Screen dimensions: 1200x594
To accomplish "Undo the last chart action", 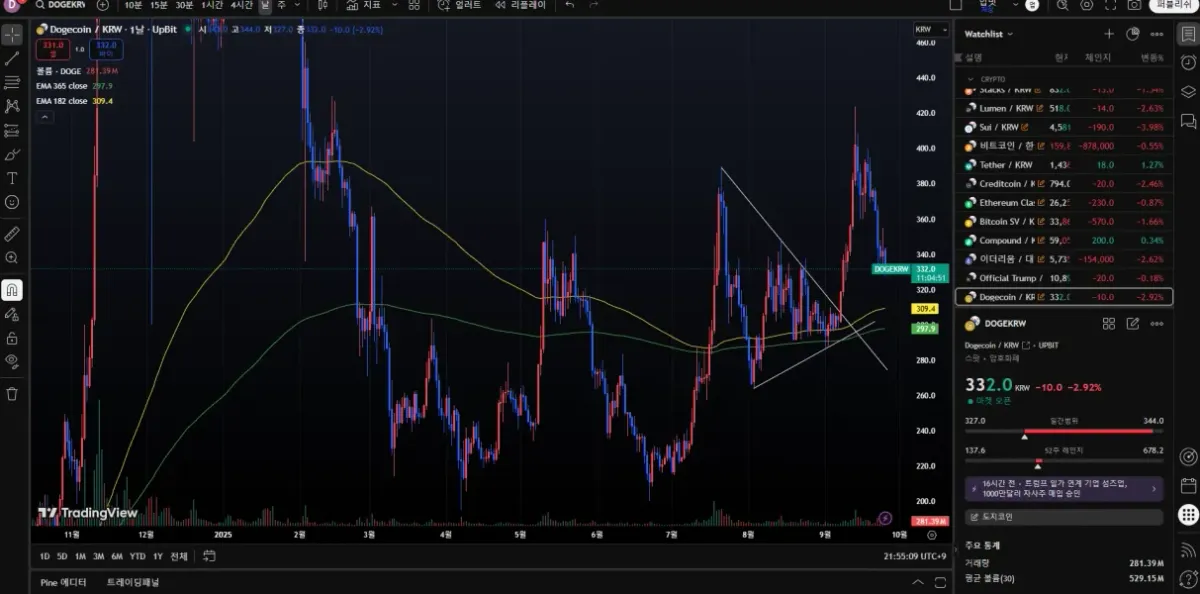I will (x=570, y=5).
